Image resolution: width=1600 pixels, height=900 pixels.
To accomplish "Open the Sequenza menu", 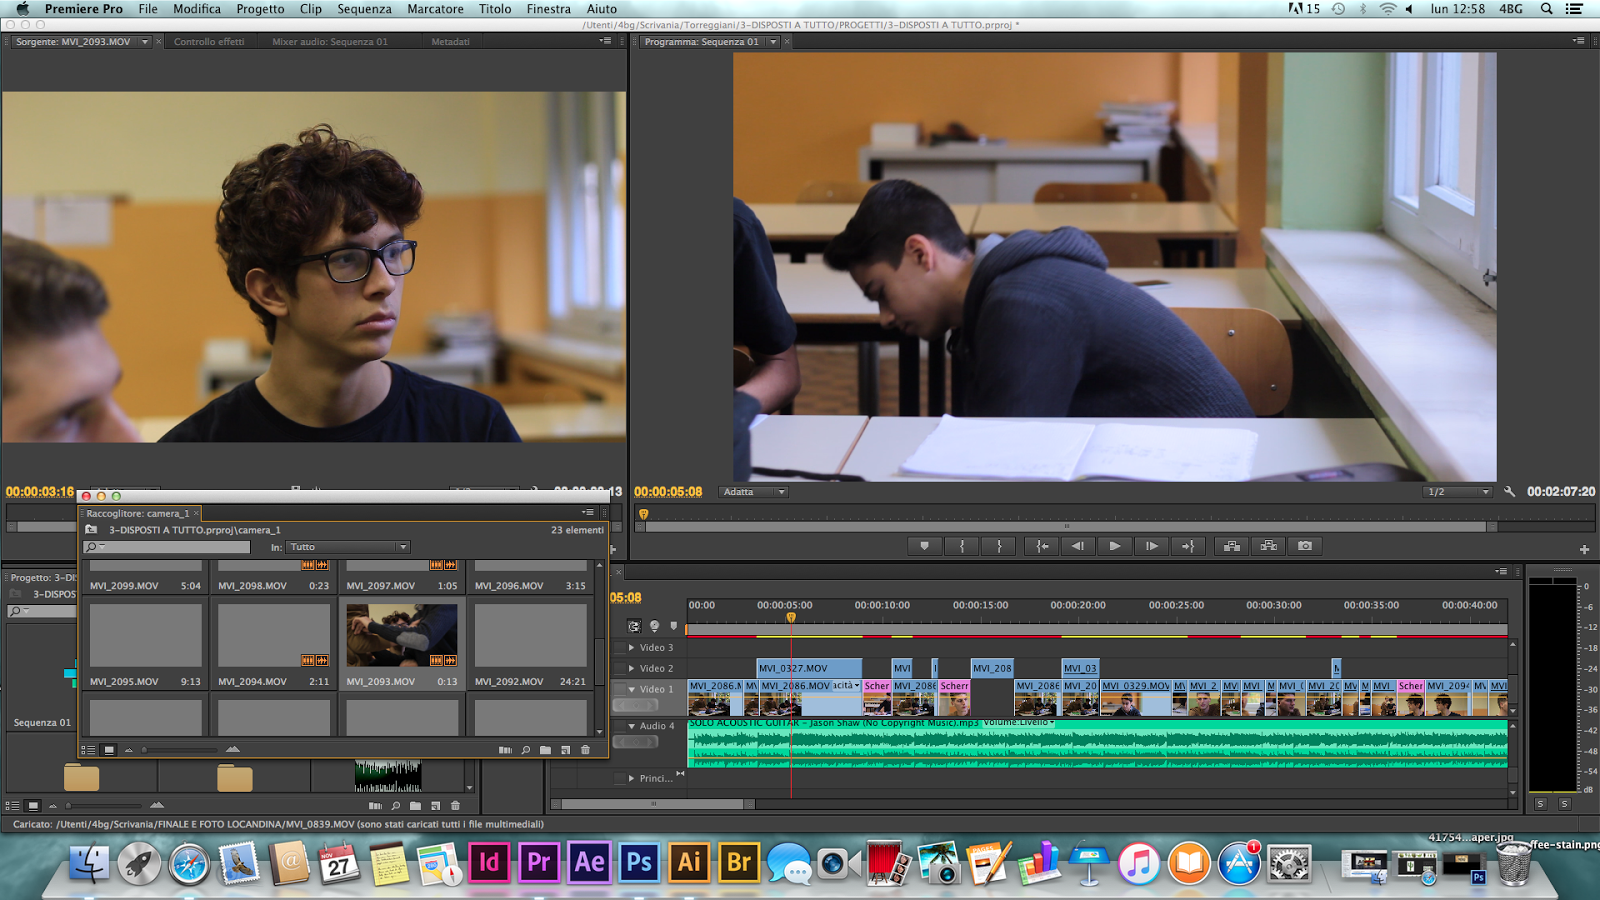I will click(364, 9).
